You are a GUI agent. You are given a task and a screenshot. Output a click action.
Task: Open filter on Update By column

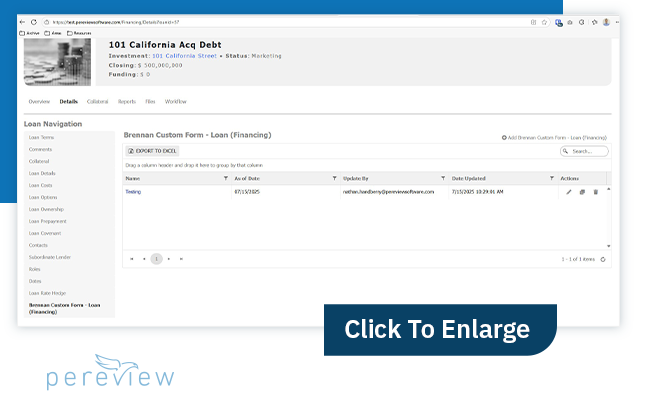click(x=443, y=178)
